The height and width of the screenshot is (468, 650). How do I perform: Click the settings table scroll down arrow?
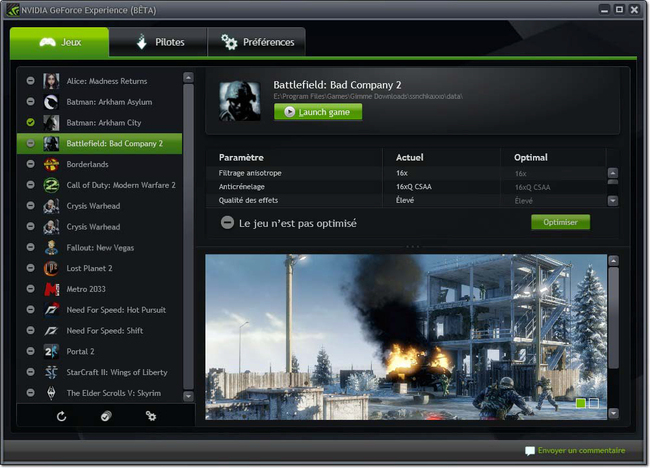tap(613, 201)
